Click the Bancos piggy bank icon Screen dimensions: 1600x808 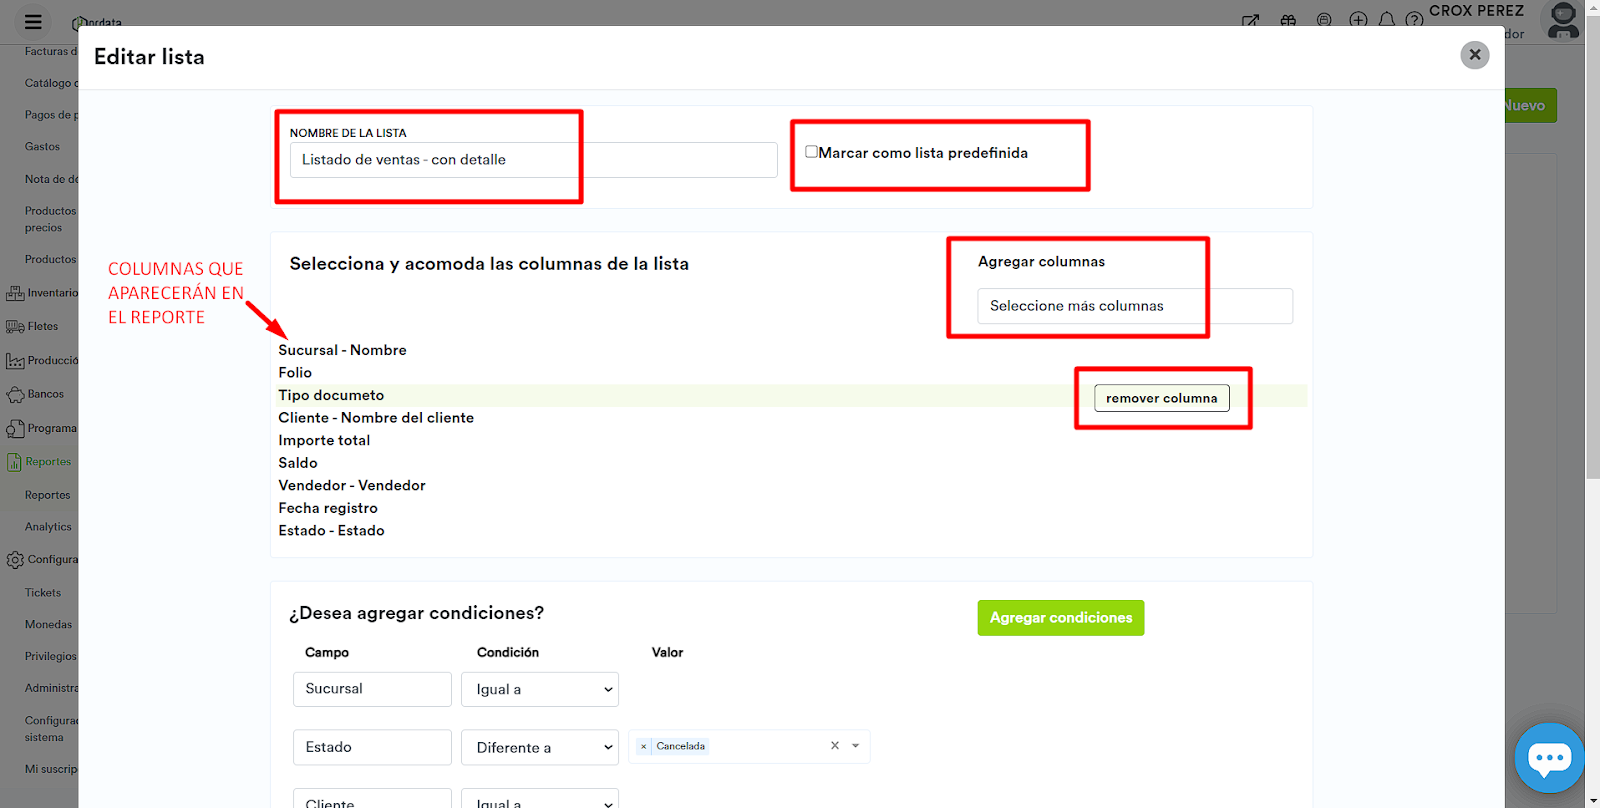(15, 395)
